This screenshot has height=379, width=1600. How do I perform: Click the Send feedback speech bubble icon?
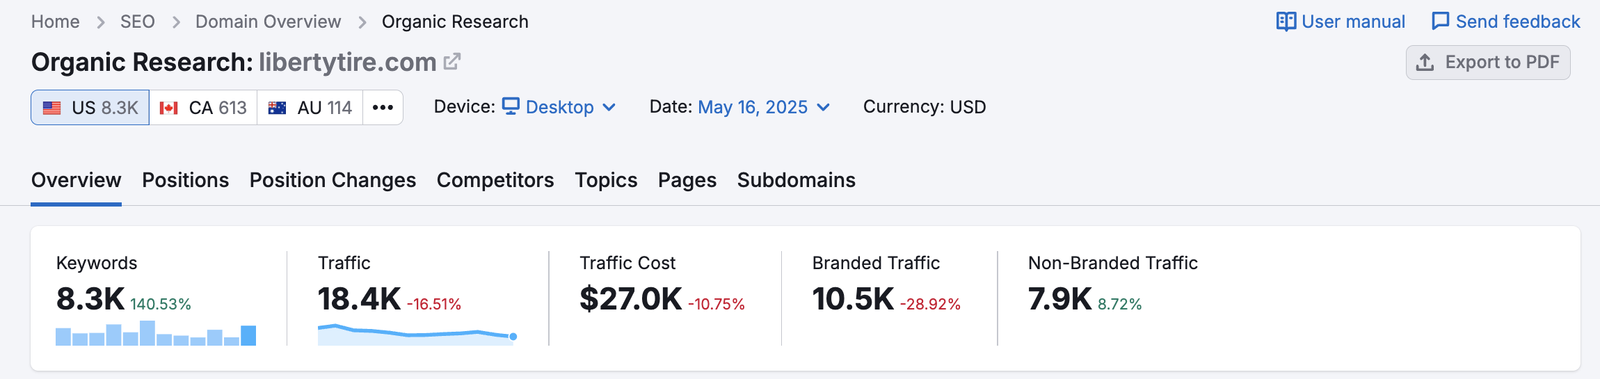[x=1440, y=22]
